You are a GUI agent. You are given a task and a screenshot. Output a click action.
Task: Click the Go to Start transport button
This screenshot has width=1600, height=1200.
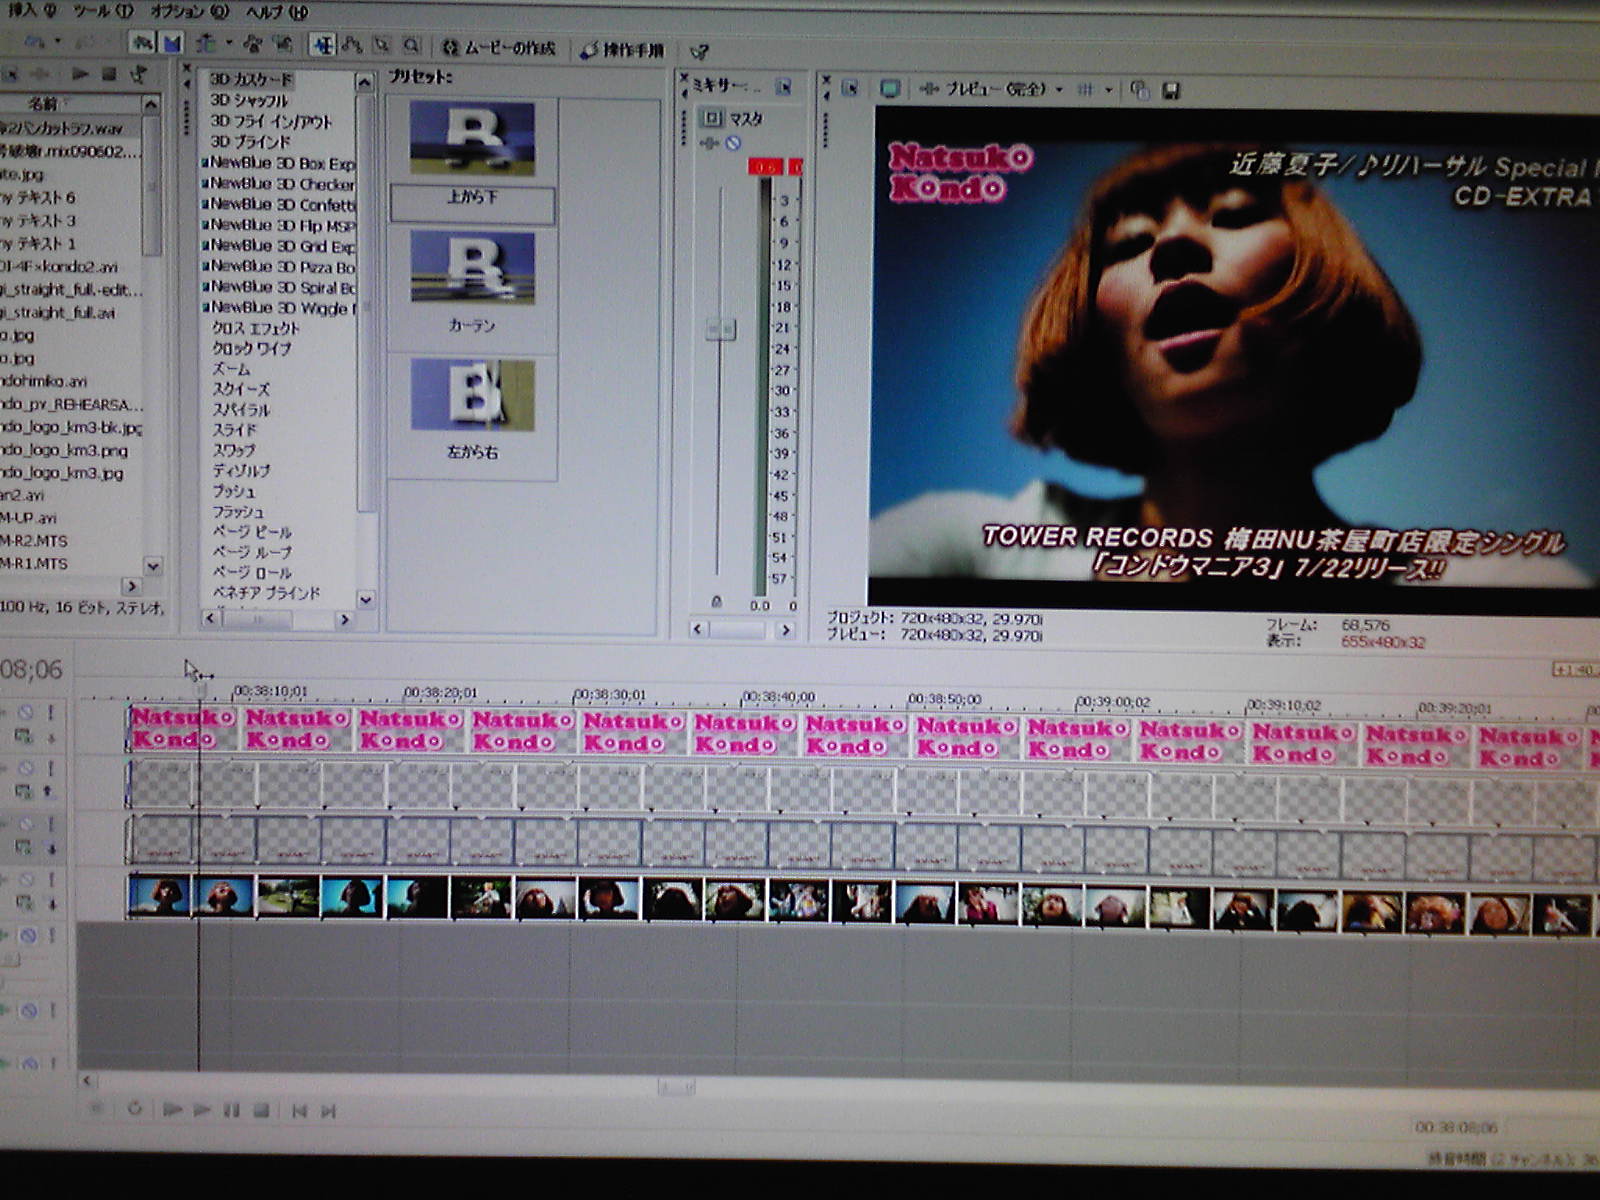click(298, 1111)
